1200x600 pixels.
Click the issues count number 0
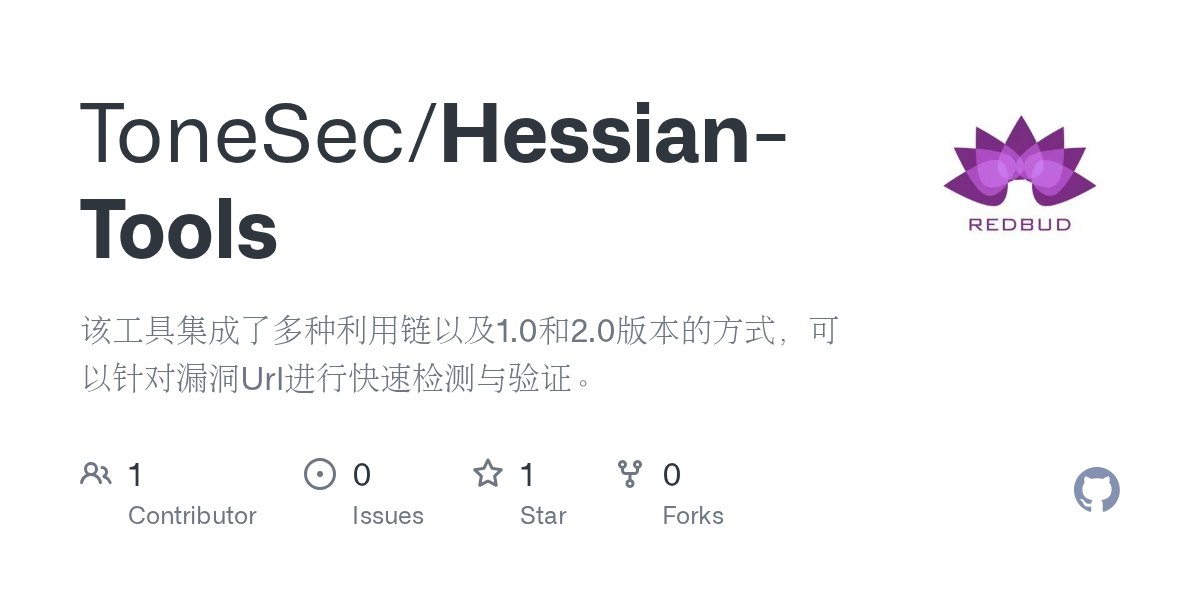point(362,475)
